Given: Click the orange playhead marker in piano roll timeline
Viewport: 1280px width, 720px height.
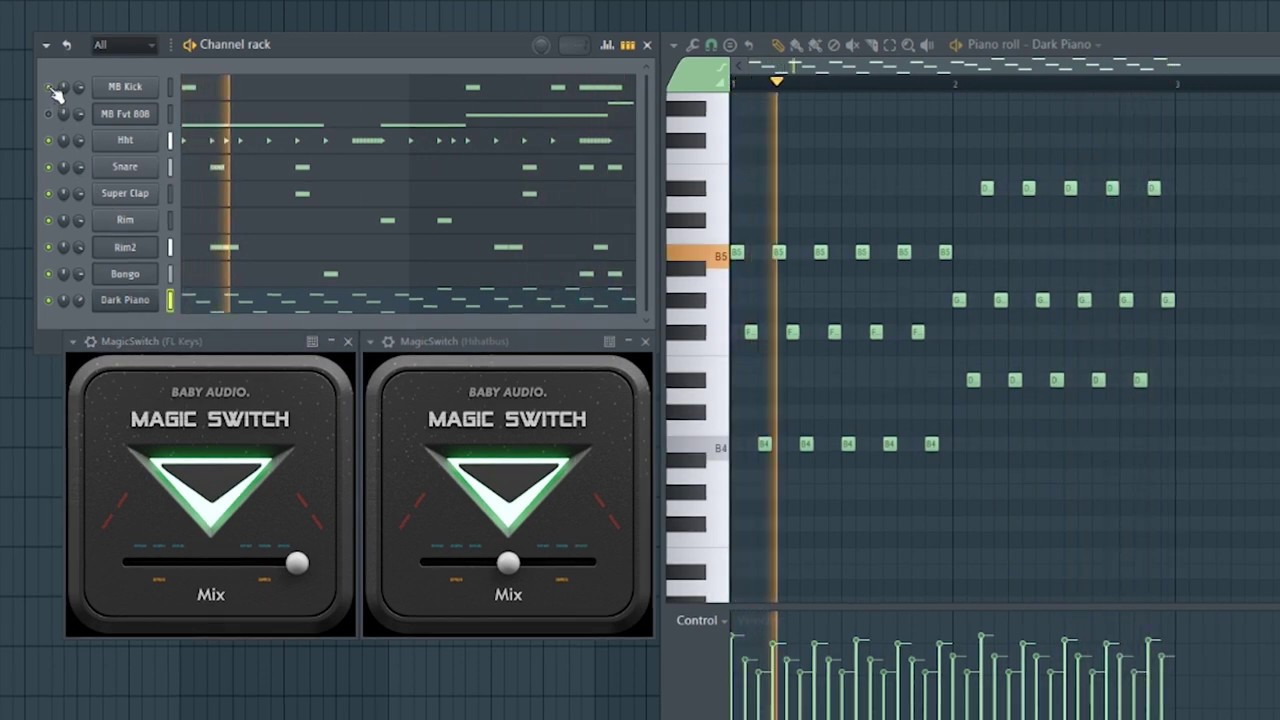Looking at the screenshot, I should (776, 81).
